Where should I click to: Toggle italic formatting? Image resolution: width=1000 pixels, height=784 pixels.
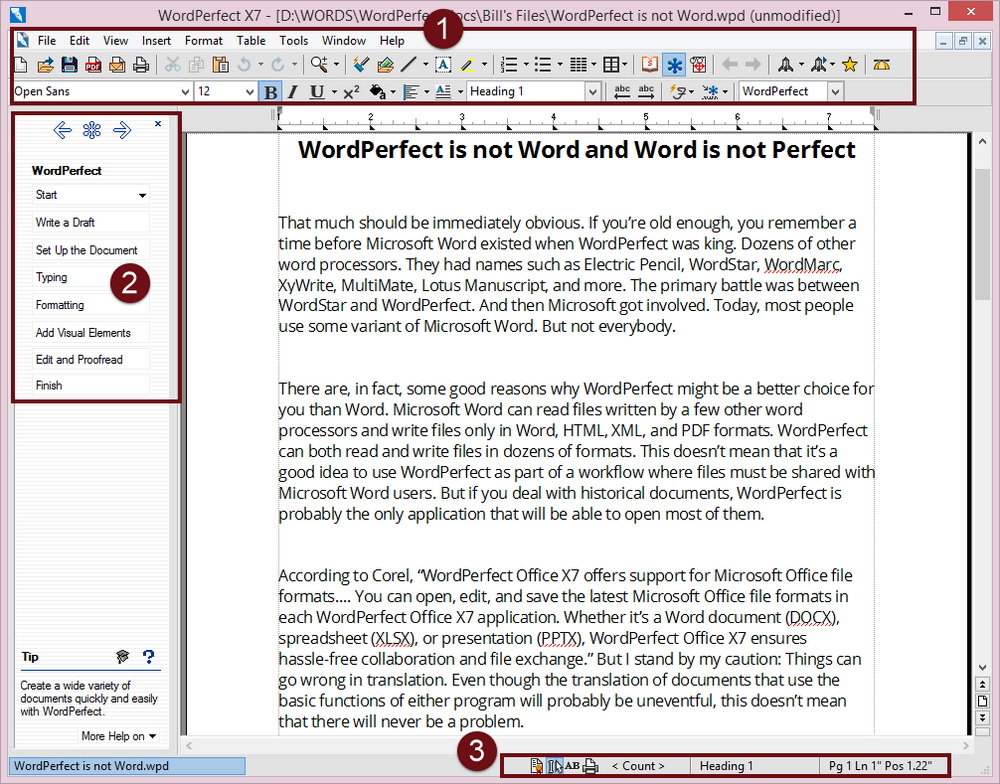pyautogui.click(x=293, y=92)
